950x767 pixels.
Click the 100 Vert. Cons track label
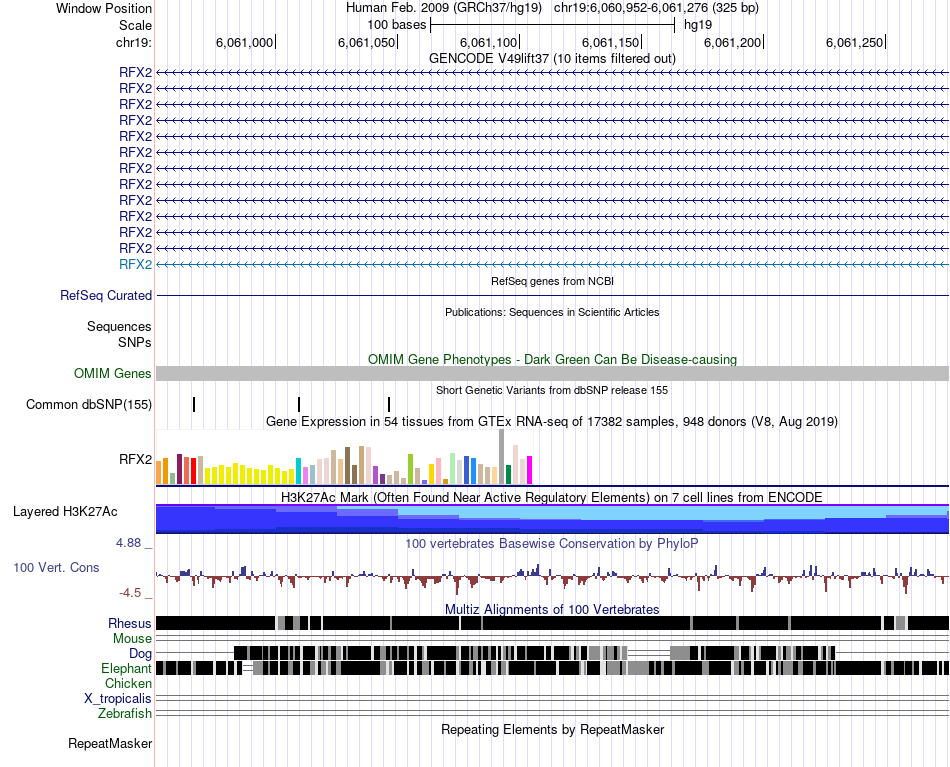coord(56,568)
